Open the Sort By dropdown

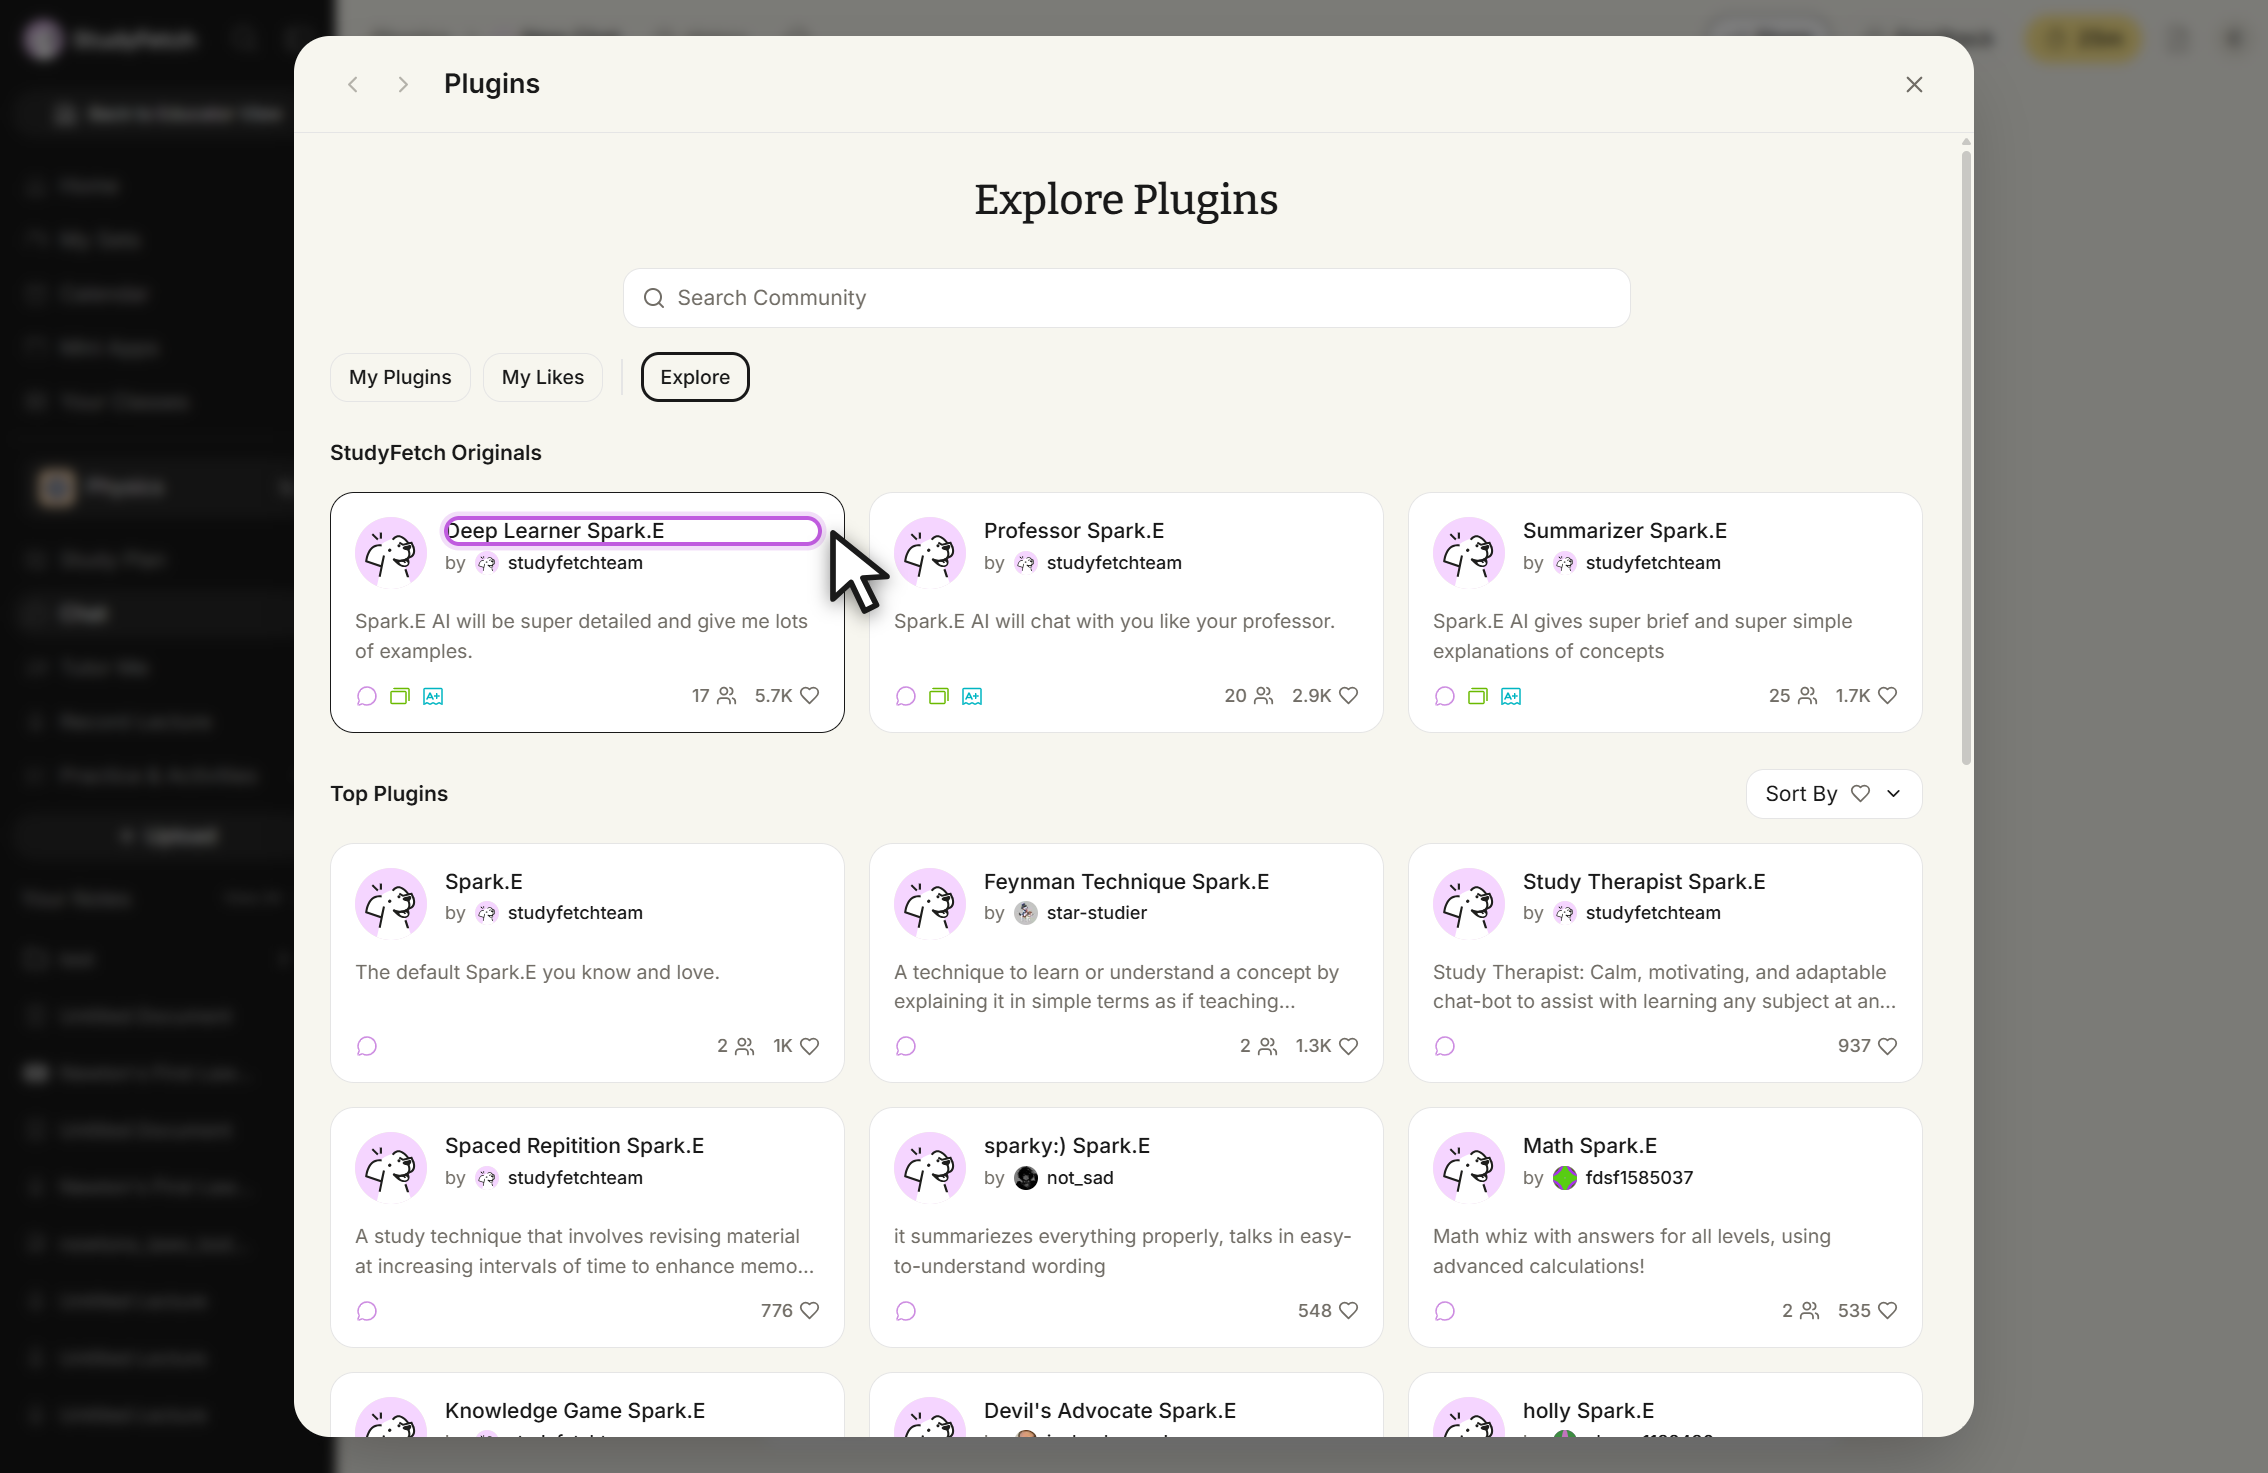click(1834, 794)
